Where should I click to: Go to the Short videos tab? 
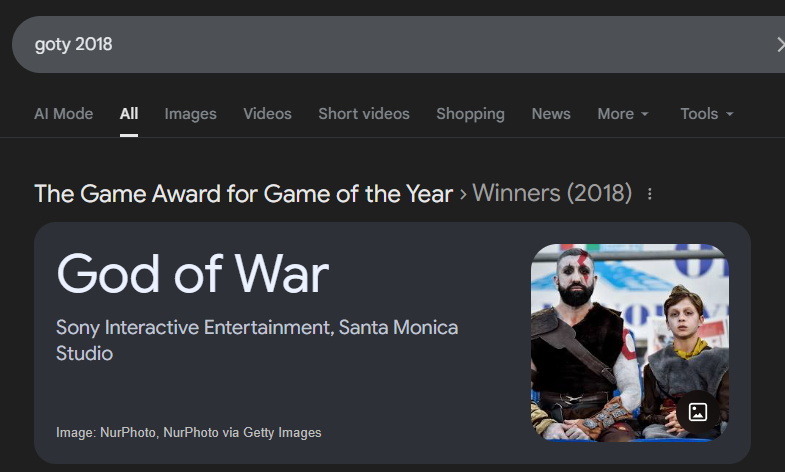pyautogui.click(x=364, y=114)
